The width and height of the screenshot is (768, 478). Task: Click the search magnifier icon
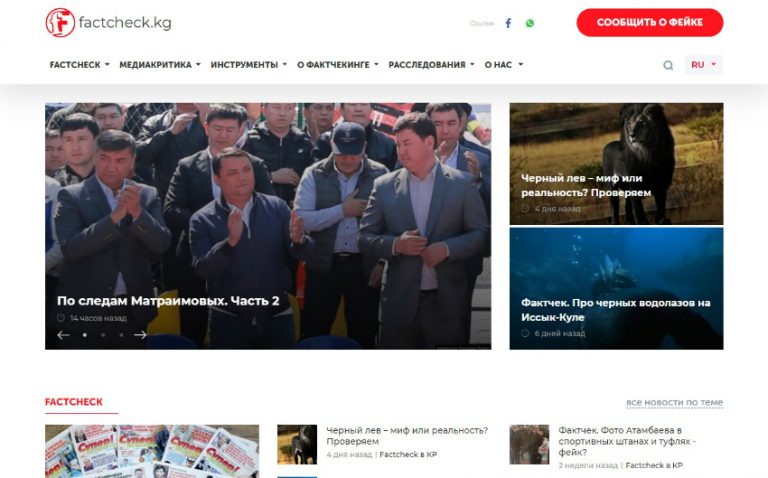[x=668, y=65]
